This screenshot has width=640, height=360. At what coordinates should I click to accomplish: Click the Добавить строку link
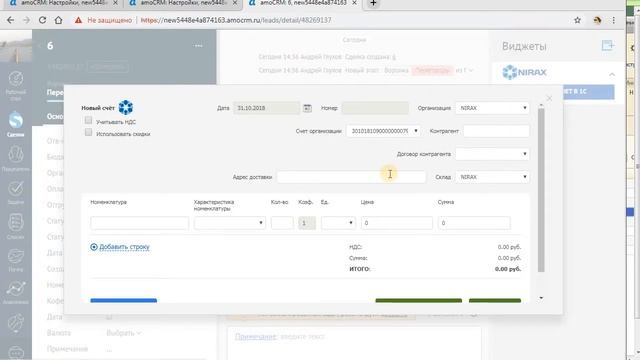pyautogui.click(x=124, y=247)
